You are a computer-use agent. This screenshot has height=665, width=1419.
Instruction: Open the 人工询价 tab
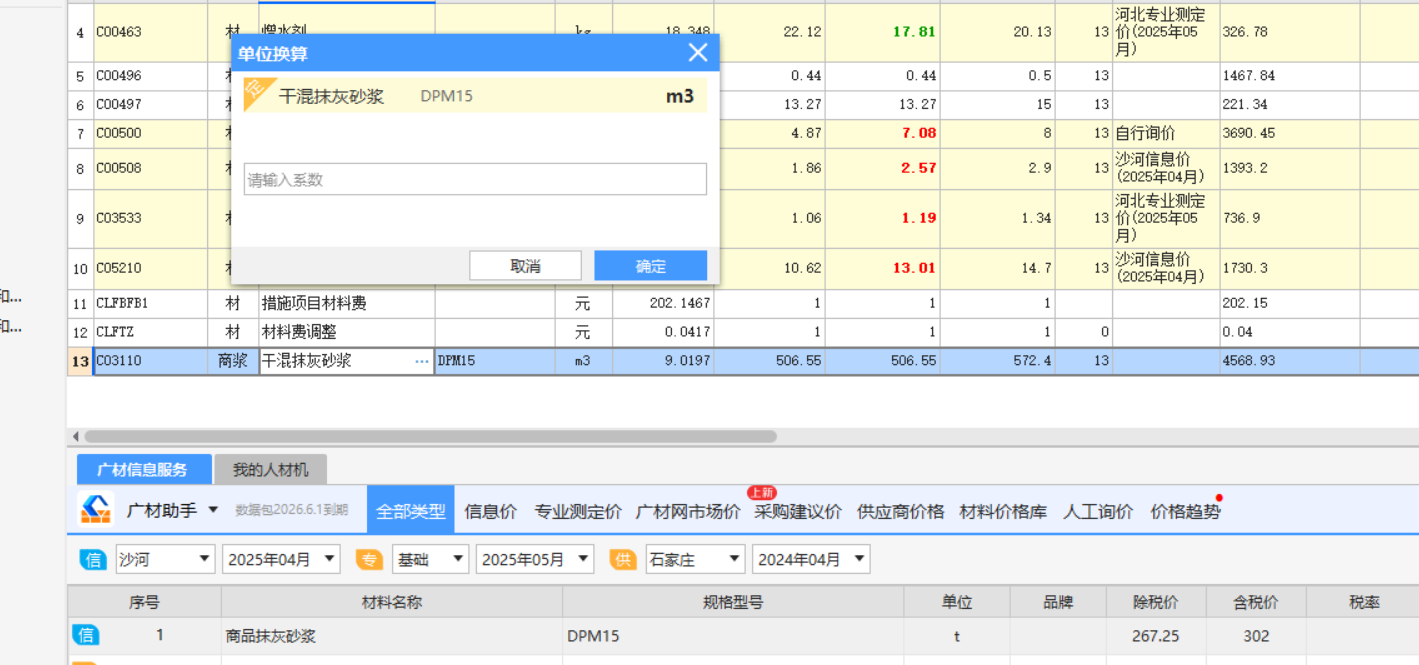coord(1098,511)
